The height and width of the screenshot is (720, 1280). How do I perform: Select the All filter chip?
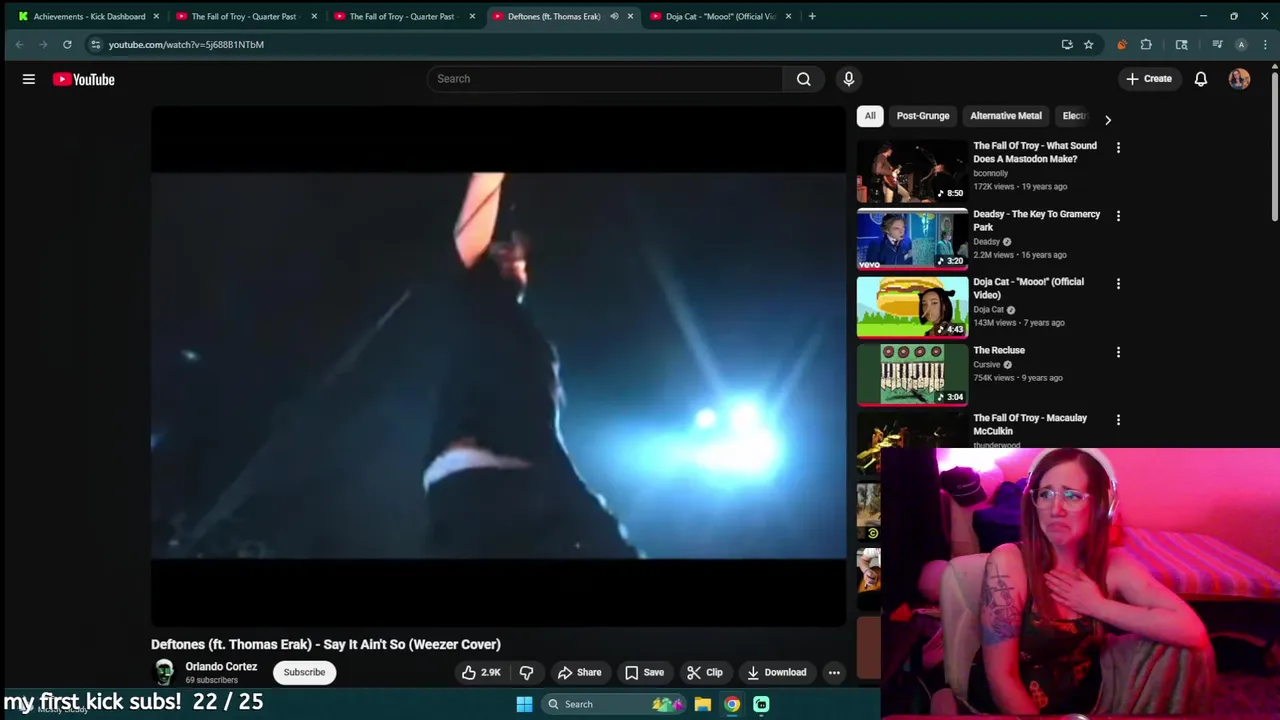pyautogui.click(x=870, y=116)
